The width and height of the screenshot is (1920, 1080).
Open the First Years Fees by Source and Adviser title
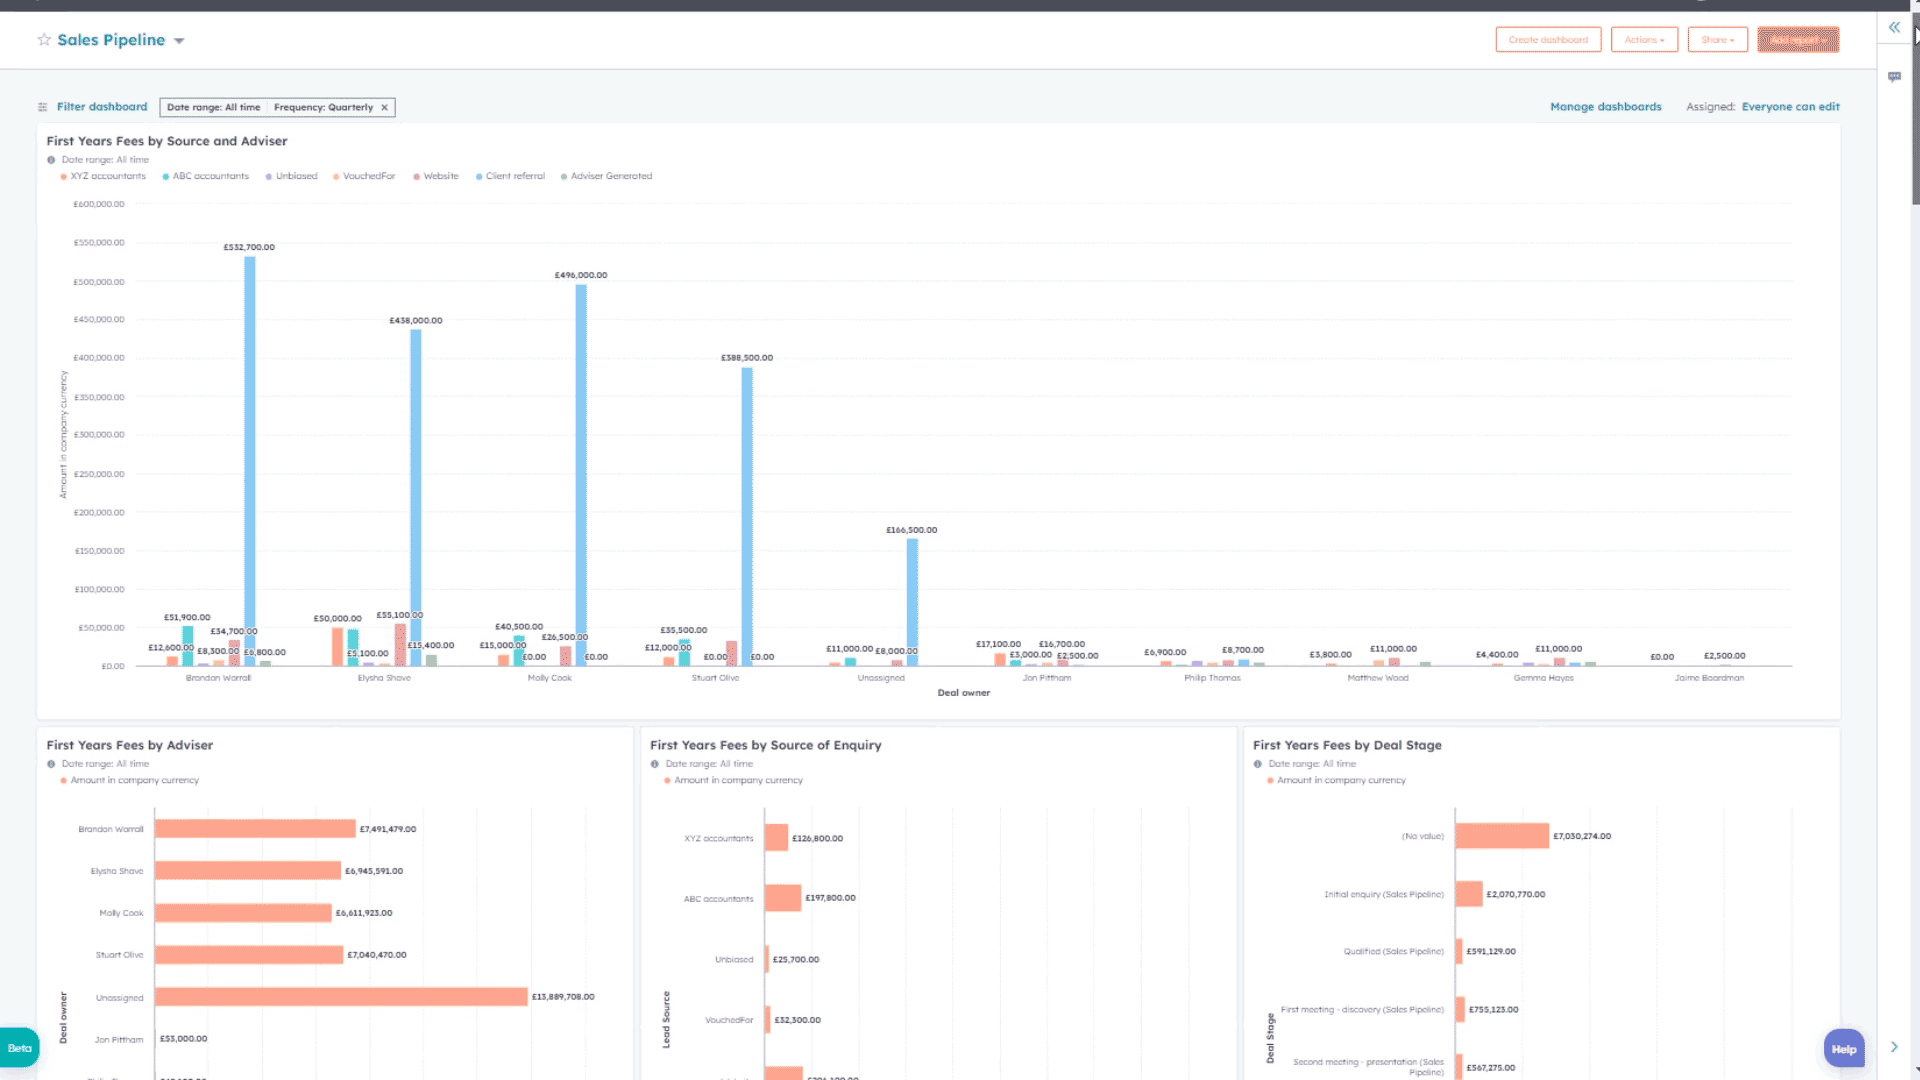click(x=167, y=141)
